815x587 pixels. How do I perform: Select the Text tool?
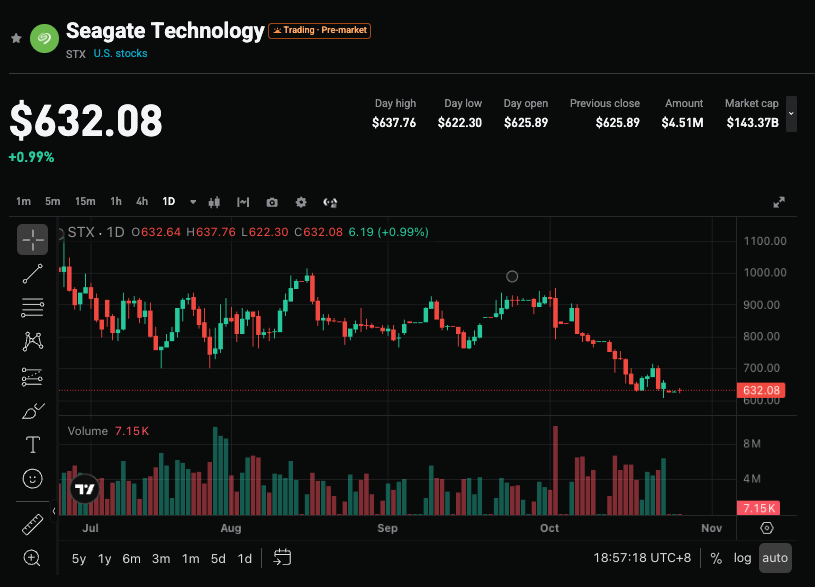coord(32,445)
